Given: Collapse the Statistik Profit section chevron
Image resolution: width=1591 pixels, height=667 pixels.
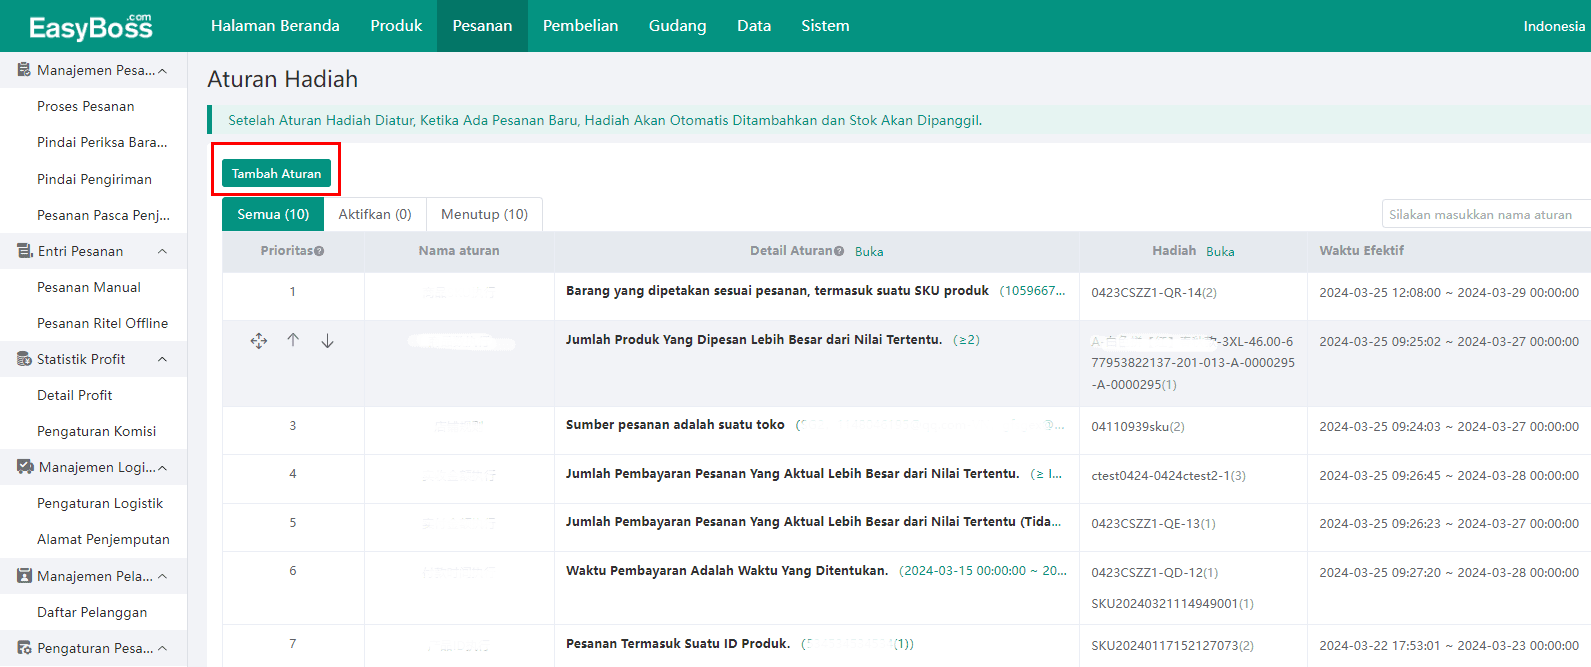Looking at the screenshot, I should pos(163,359).
